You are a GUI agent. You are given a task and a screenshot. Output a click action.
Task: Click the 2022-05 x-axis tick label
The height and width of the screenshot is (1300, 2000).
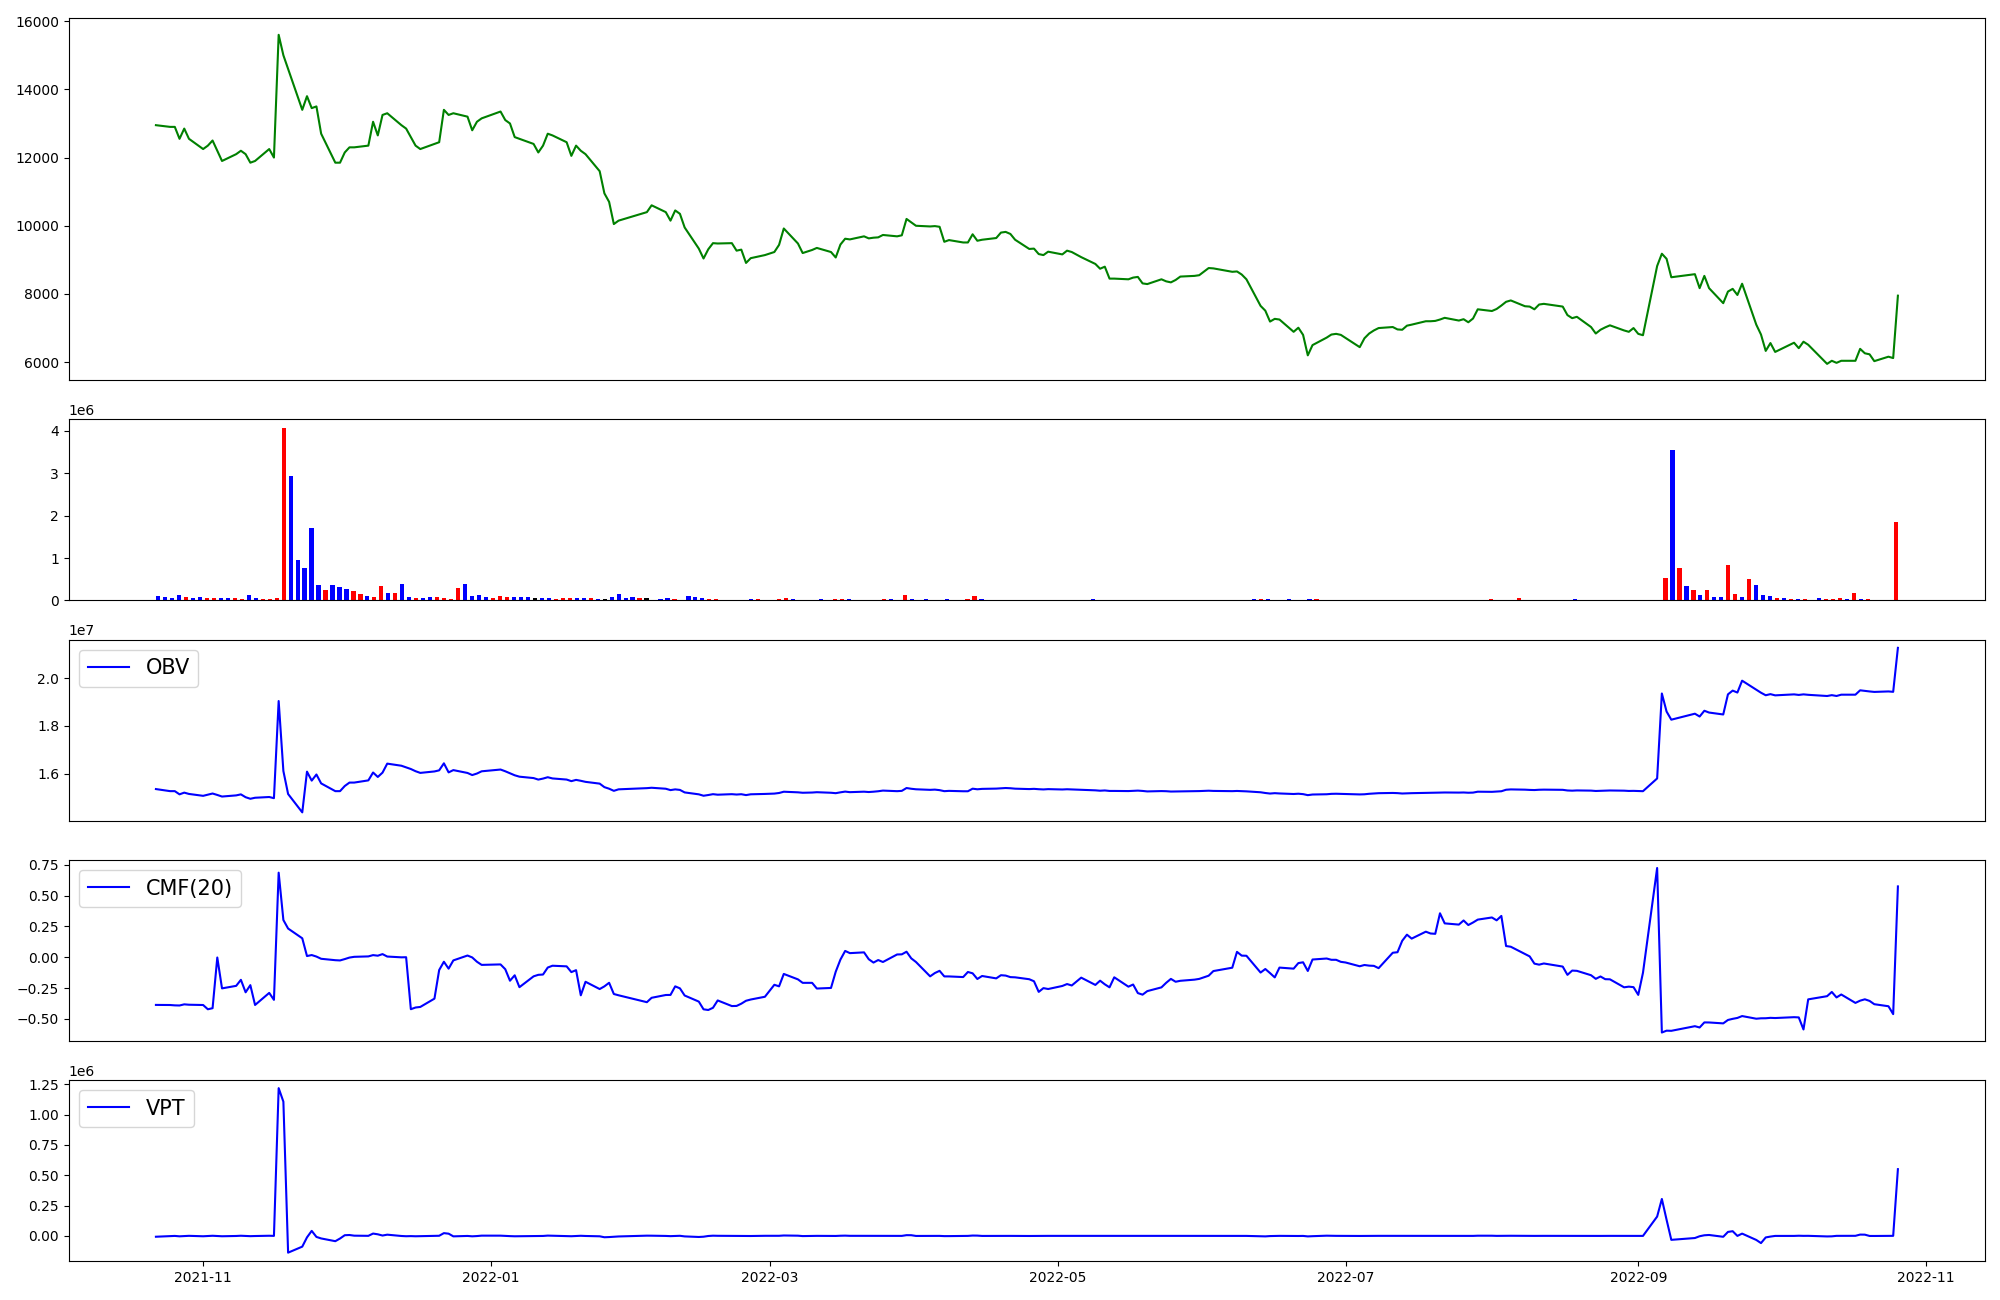coord(1058,1277)
